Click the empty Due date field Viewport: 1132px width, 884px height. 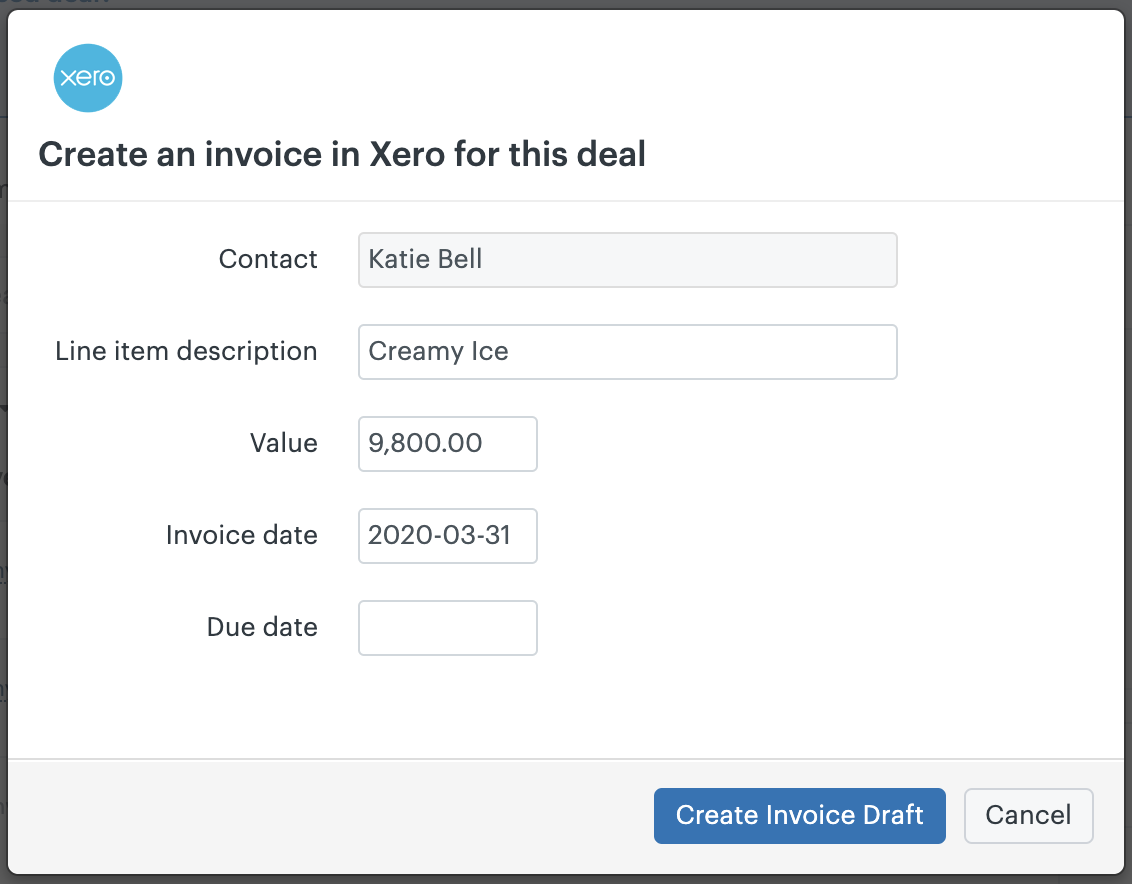point(448,628)
